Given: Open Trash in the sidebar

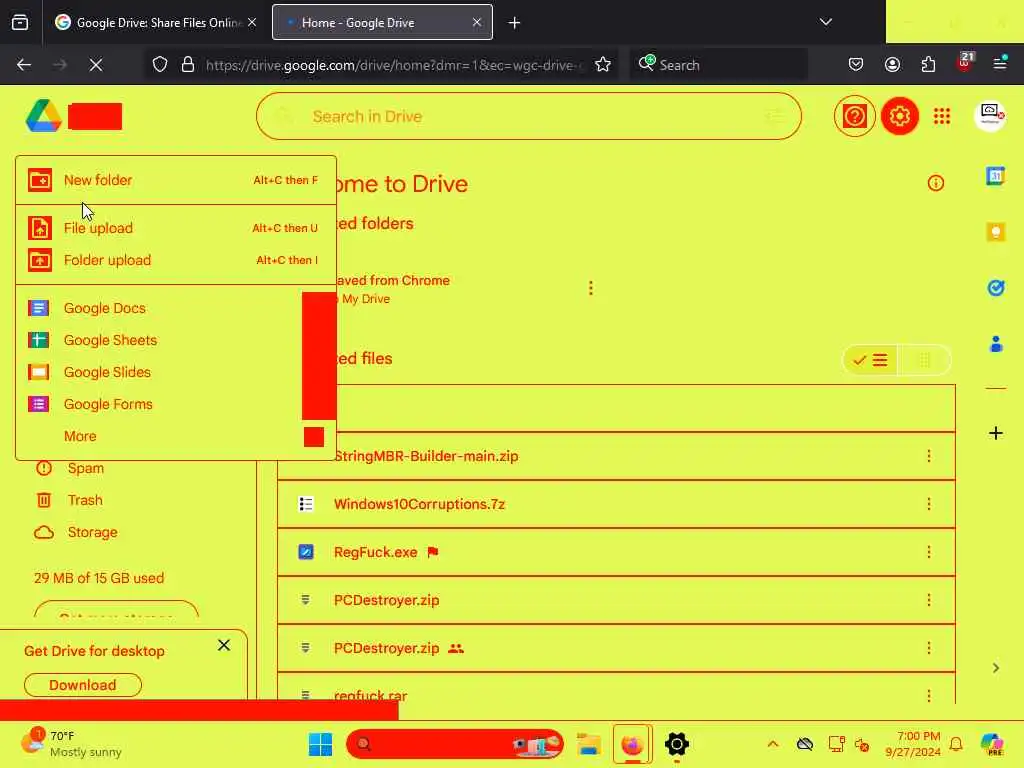Looking at the screenshot, I should (85, 500).
